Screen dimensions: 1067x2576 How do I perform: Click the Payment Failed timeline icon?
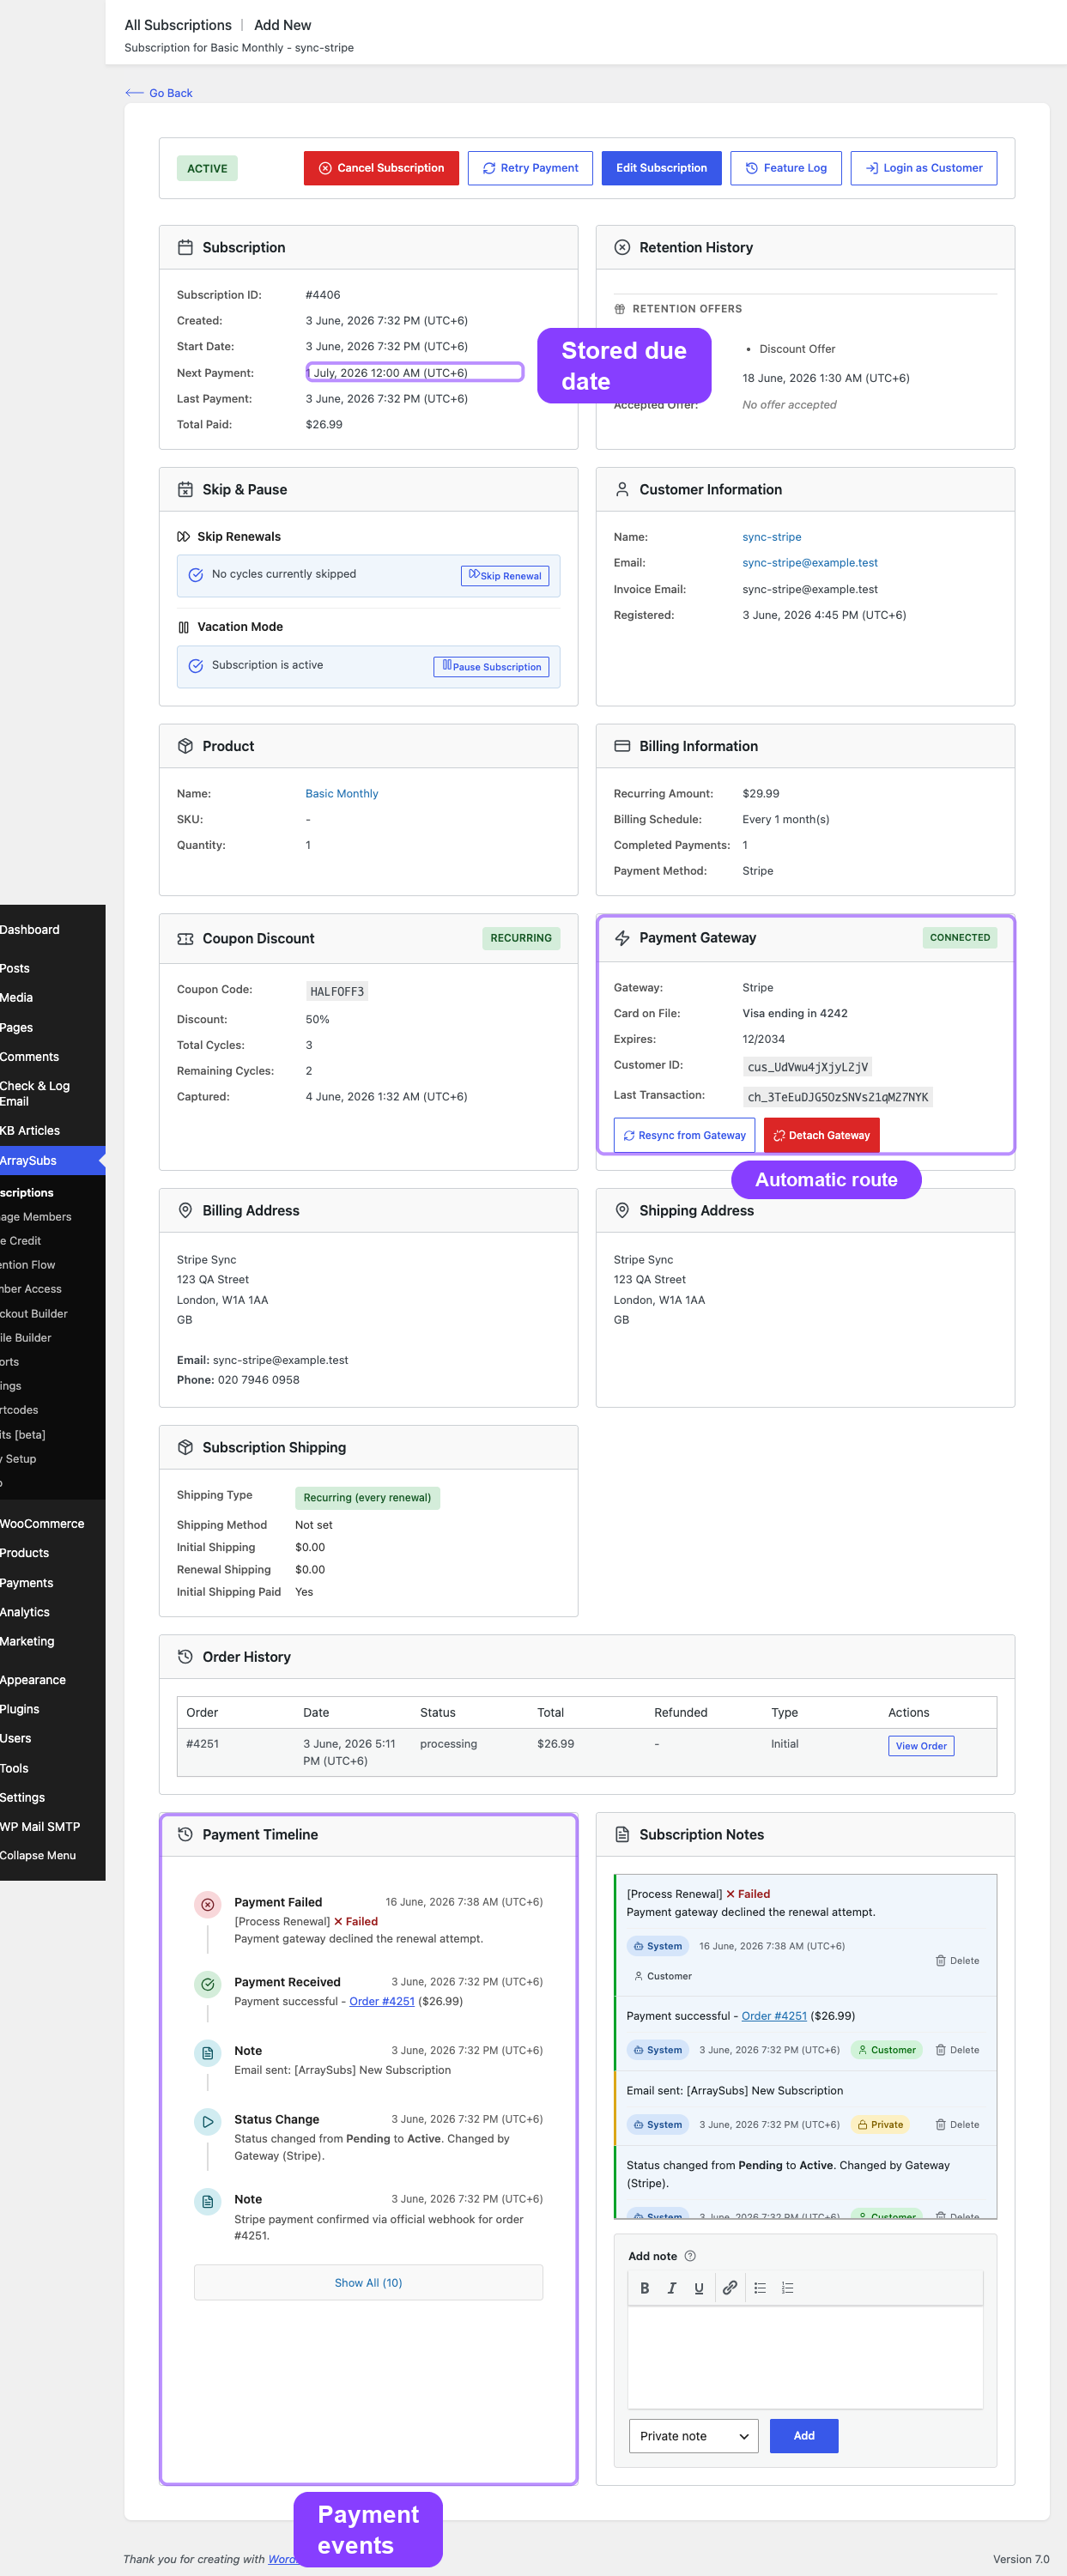tap(207, 1904)
